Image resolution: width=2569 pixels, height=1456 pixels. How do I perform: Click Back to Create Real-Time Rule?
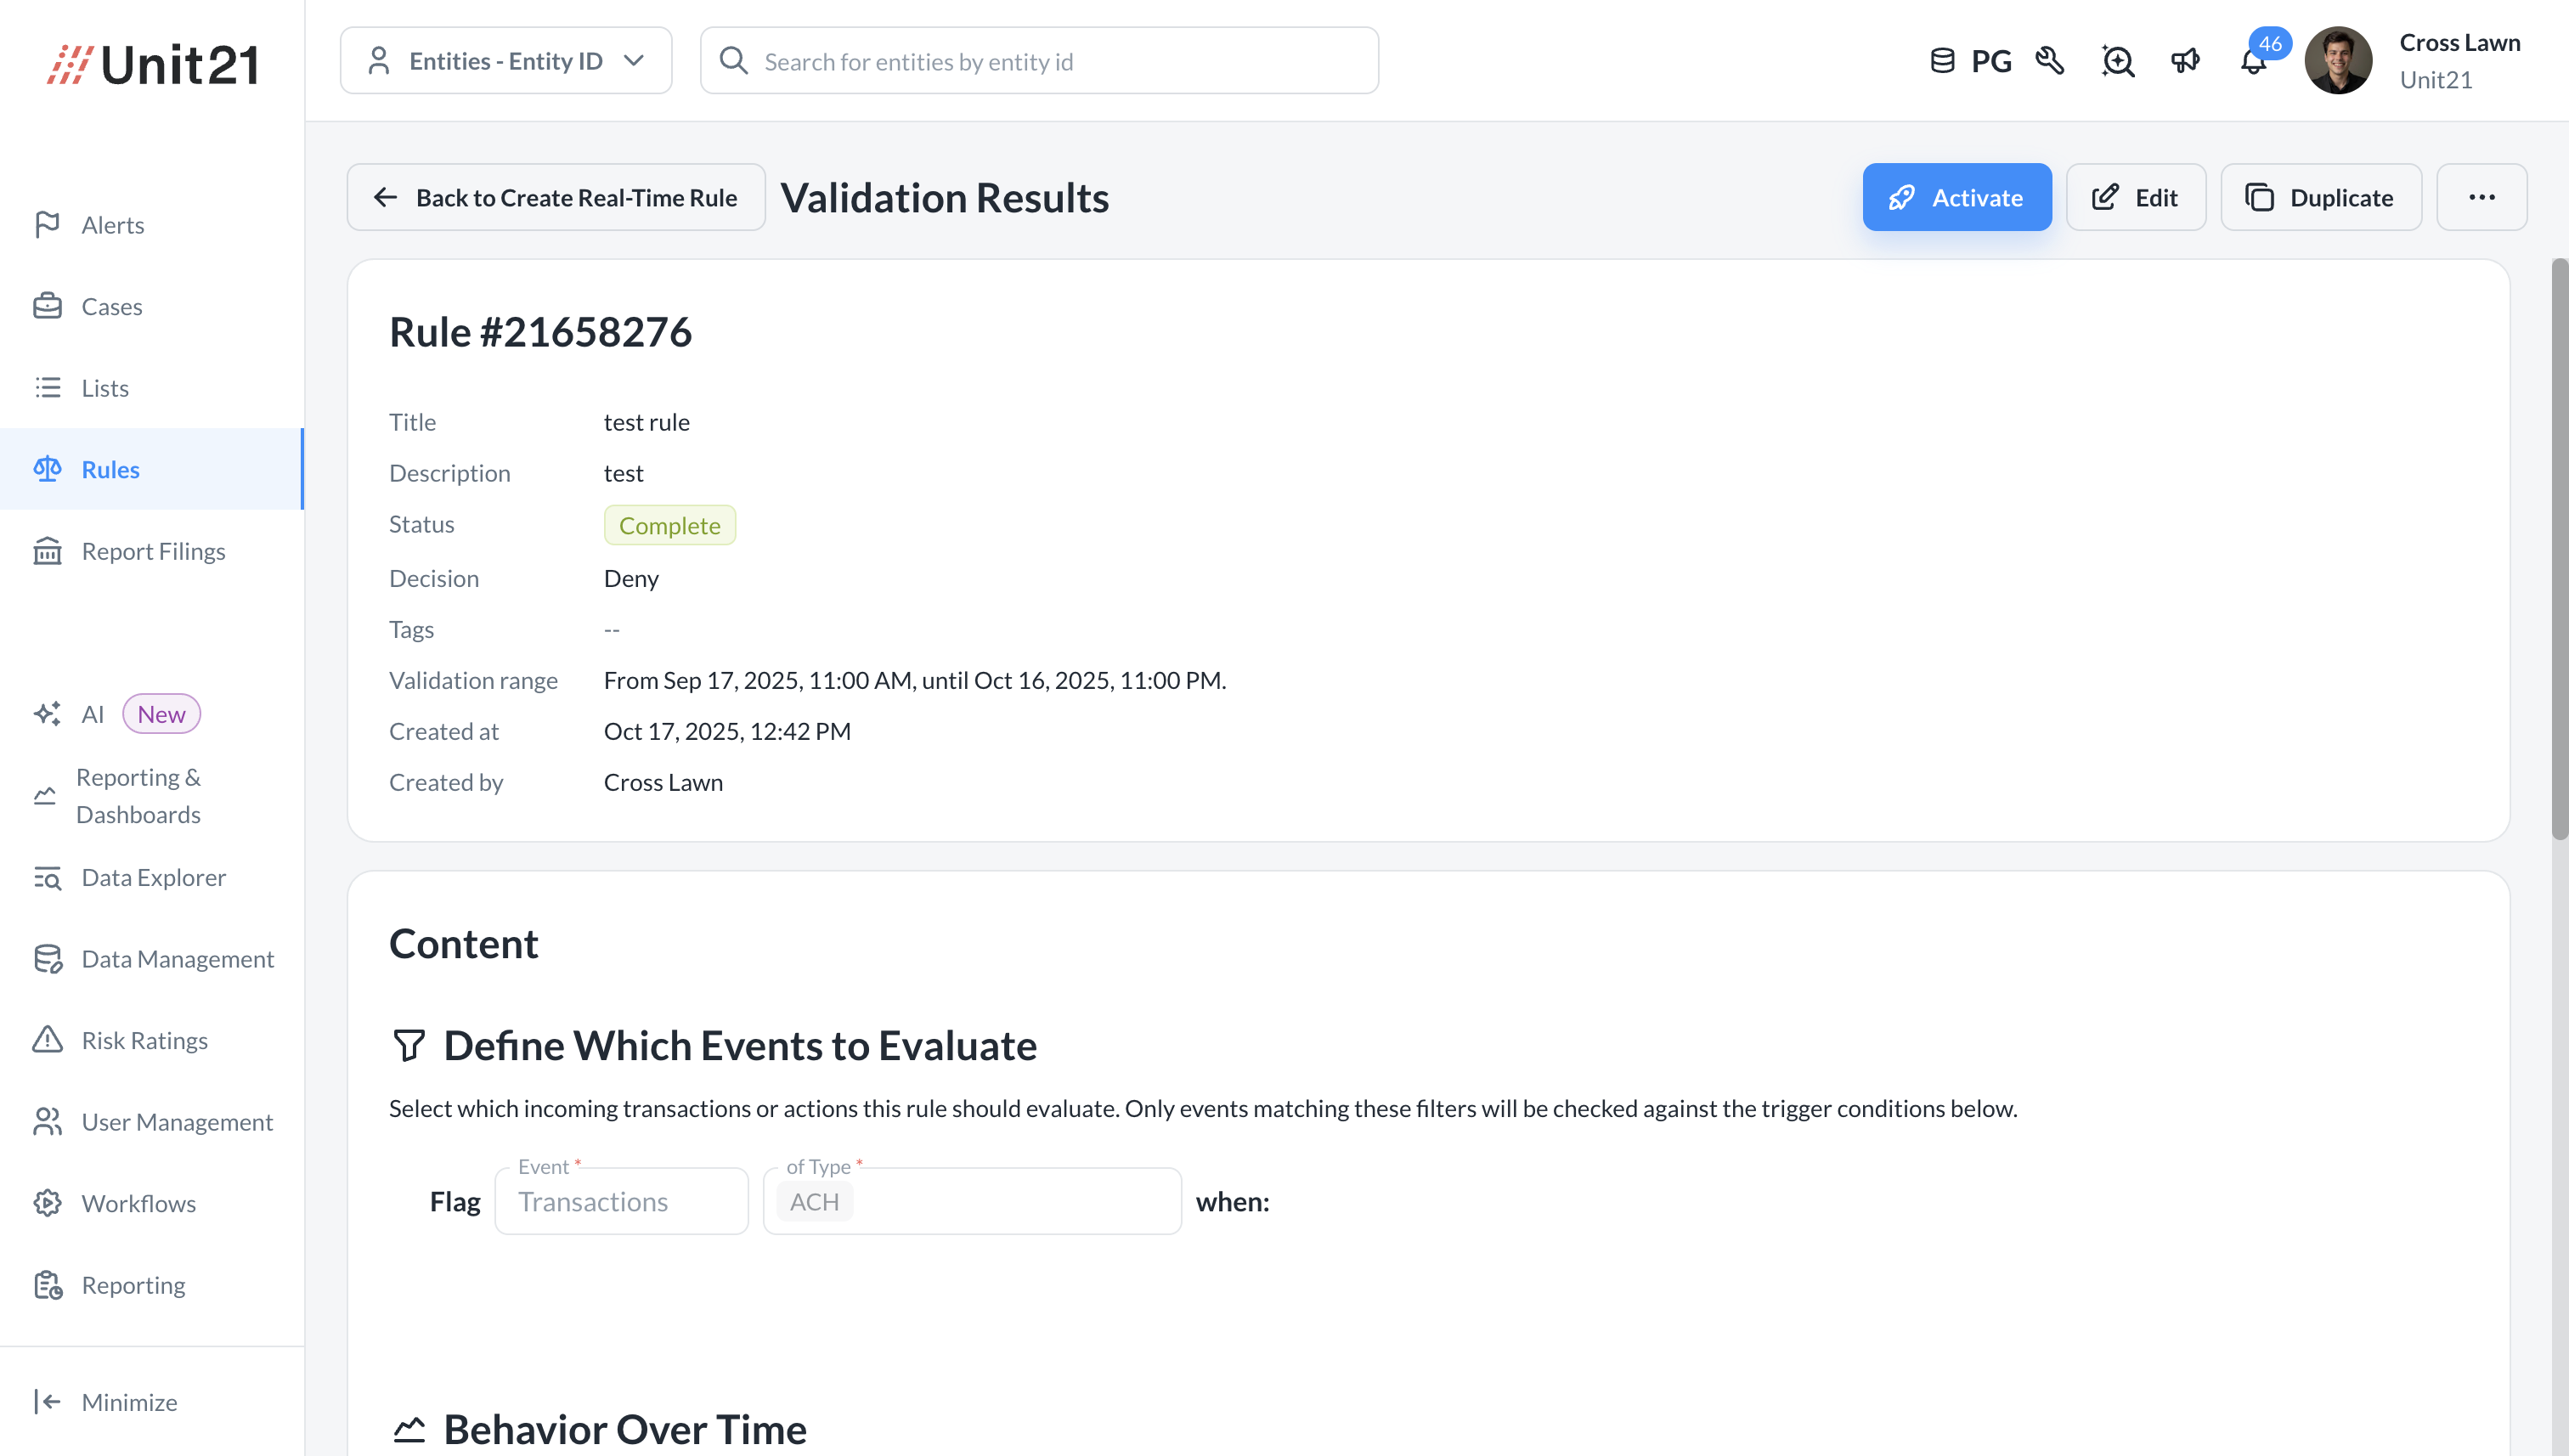(556, 197)
